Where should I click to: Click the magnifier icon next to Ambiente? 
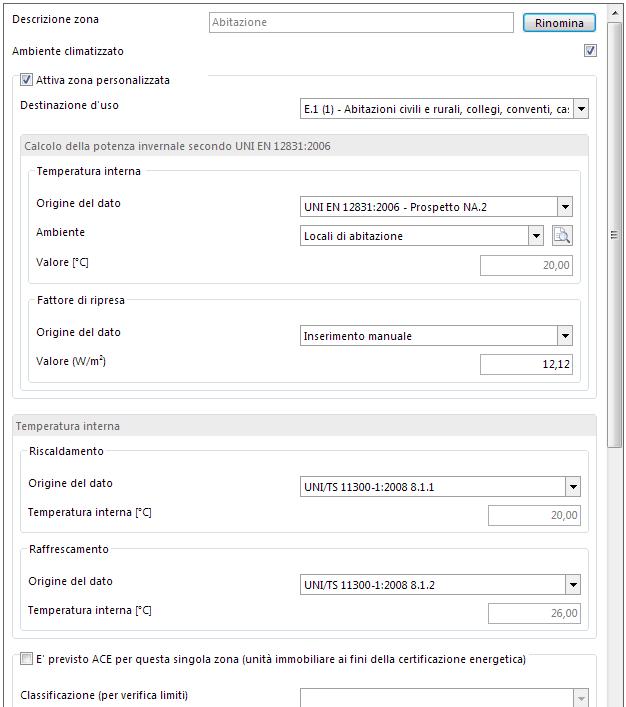coord(562,236)
